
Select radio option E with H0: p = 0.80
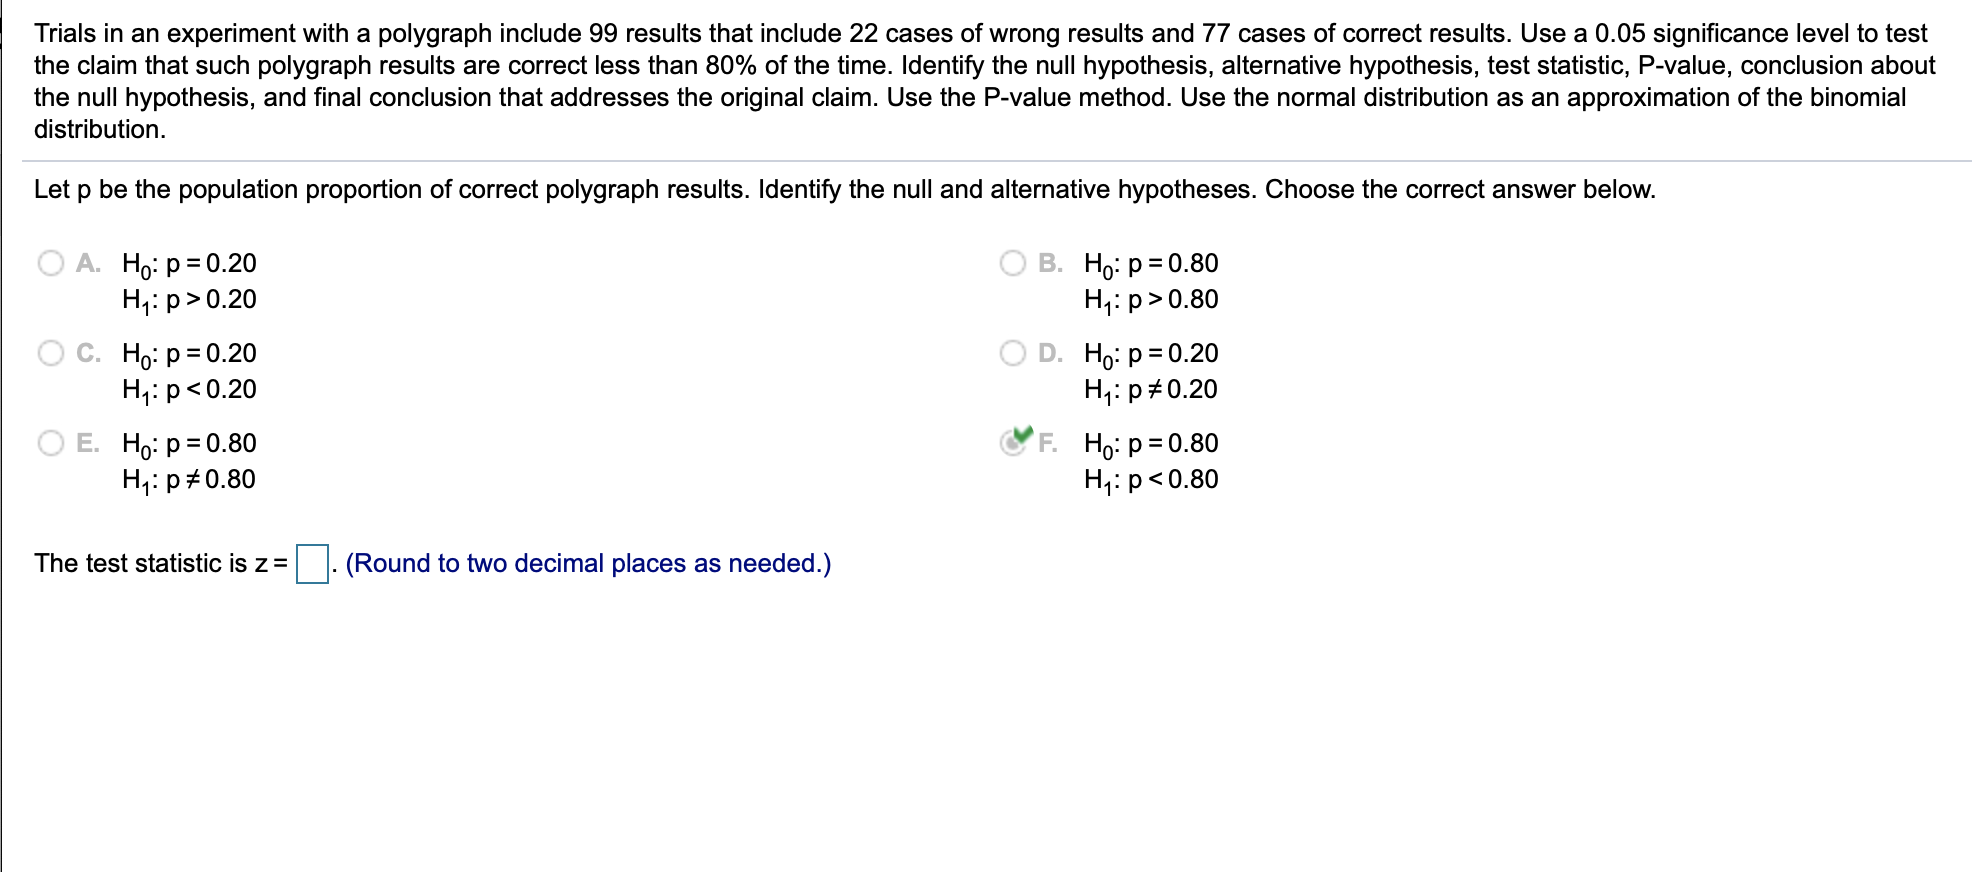tap(51, 442)
